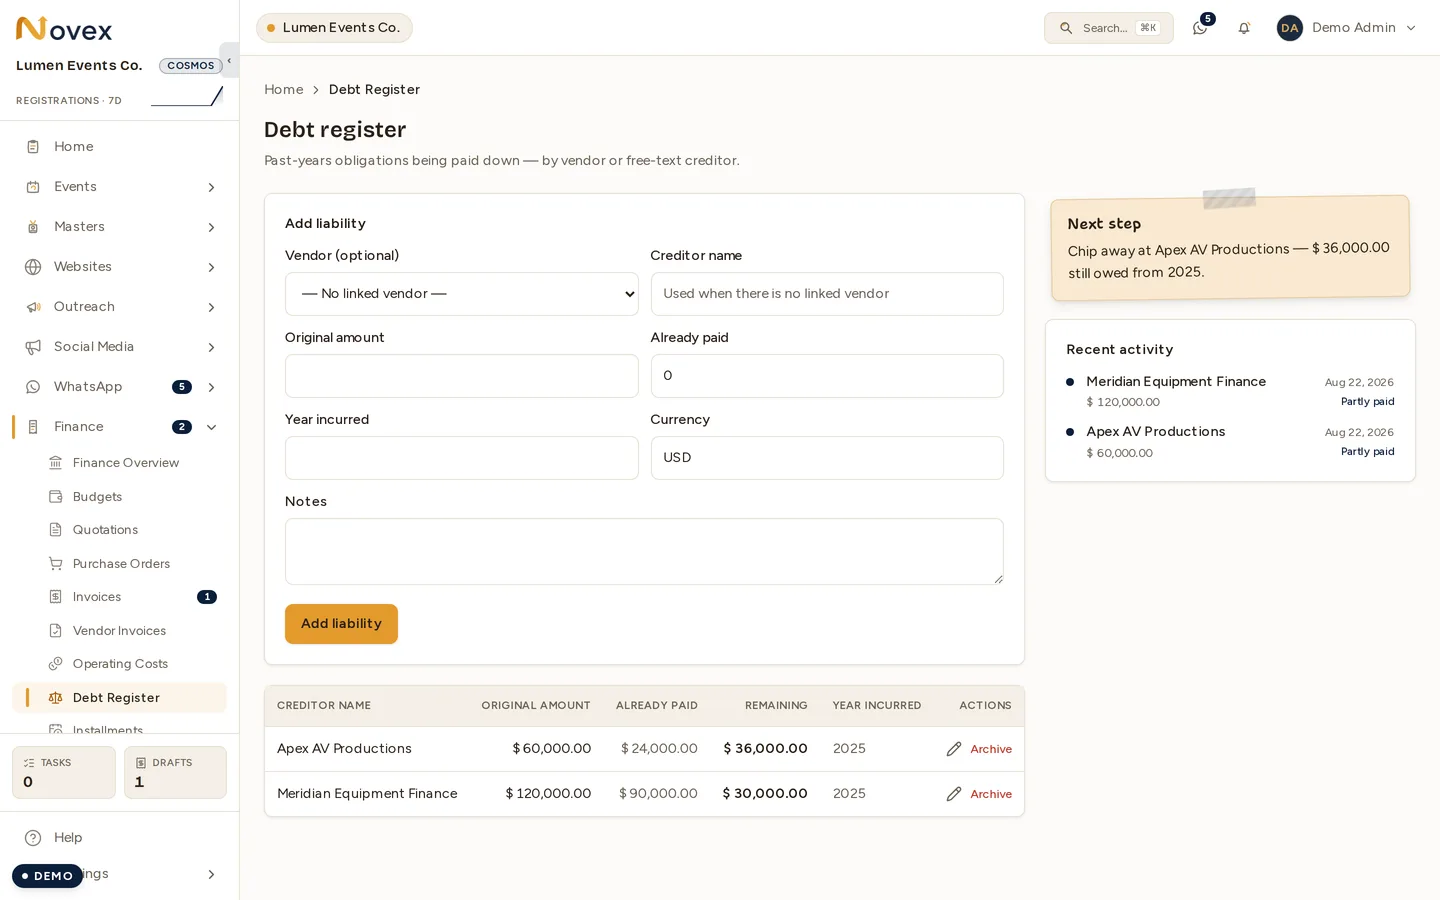This screenshot has width=1440, height=900.
Task: Collapse the Finance section chevron
Action: pos(211,427)
